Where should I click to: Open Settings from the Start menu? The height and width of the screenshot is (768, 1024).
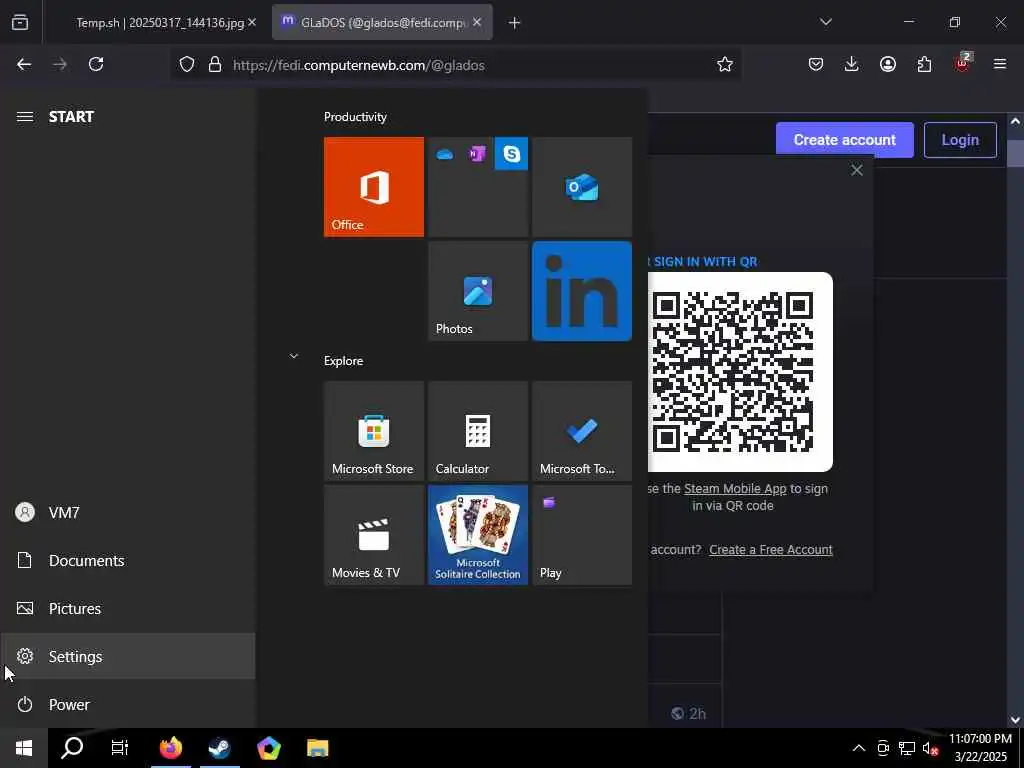(128, 656)
